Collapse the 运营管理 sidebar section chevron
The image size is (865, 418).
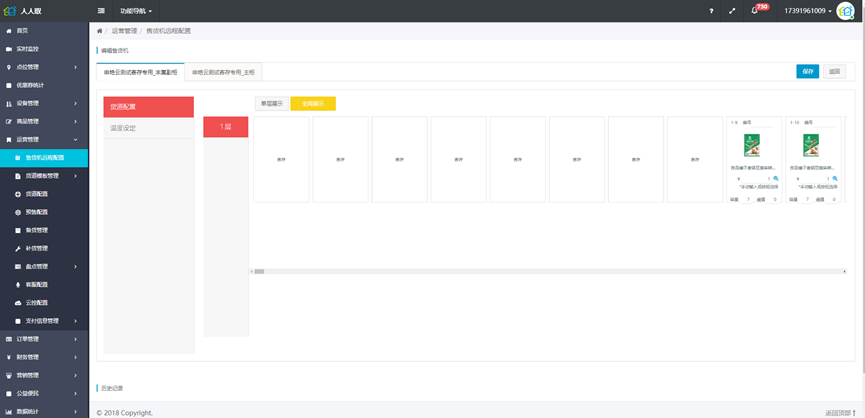(x=76, y=140)
